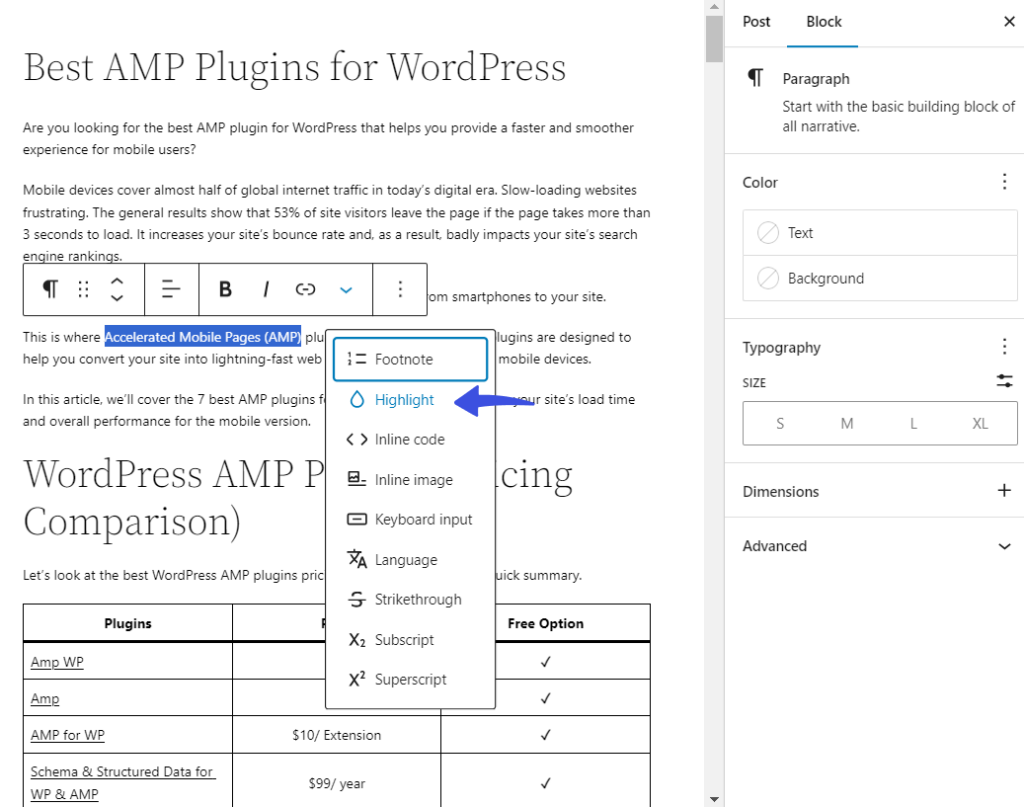Image resolution: width=1024 pixels, height=807 pixels.
Task: Open Typography options three-dot menu
Action: point(1004,347)
